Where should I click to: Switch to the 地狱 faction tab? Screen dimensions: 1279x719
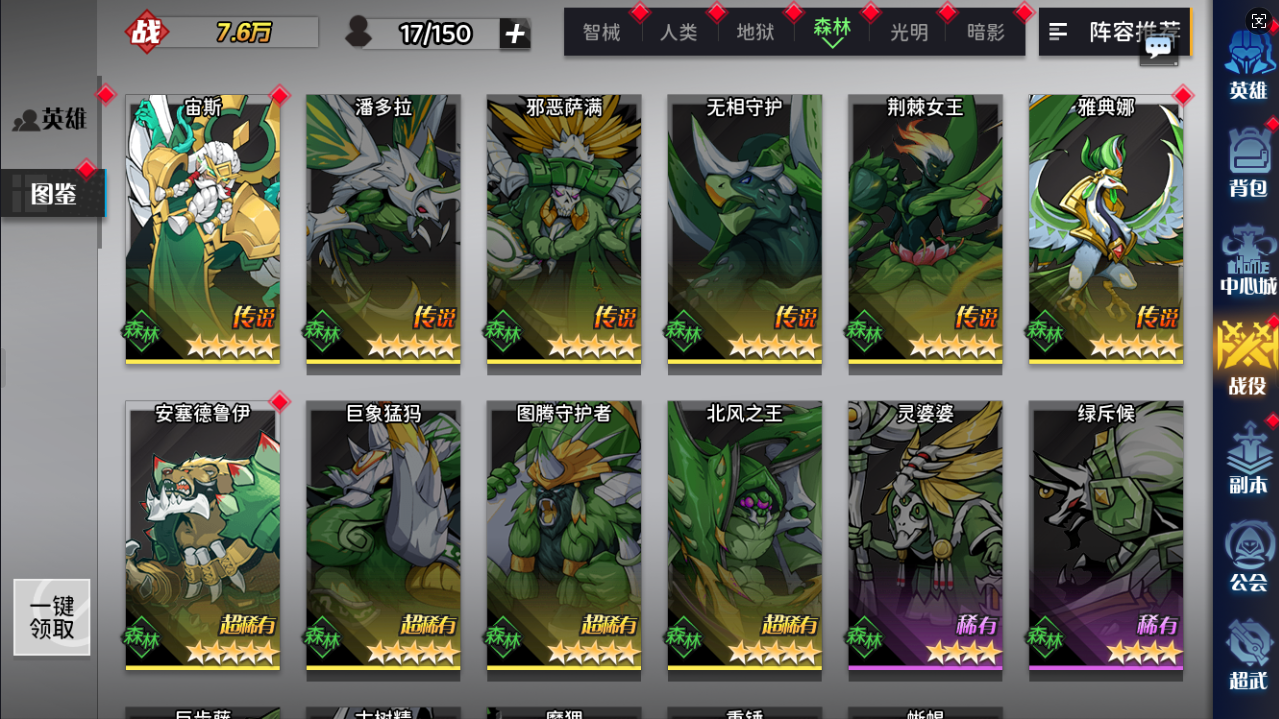[x=755, y=32]
